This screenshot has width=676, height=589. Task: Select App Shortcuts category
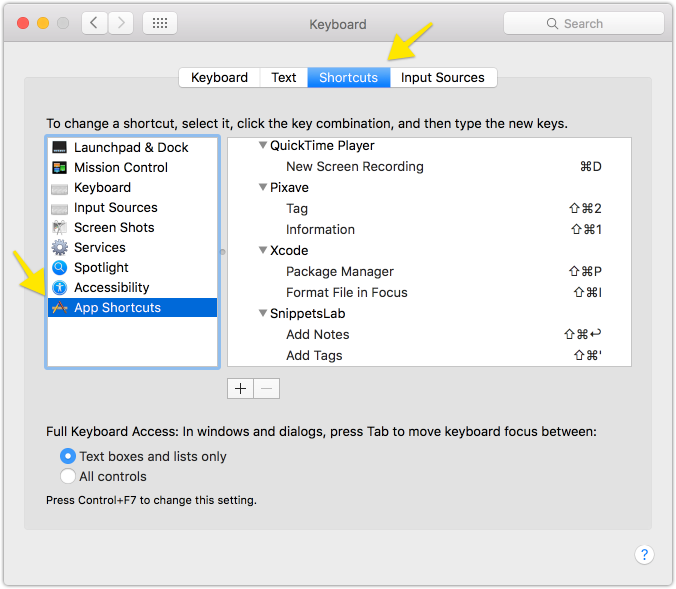click(x=132, y=307)
